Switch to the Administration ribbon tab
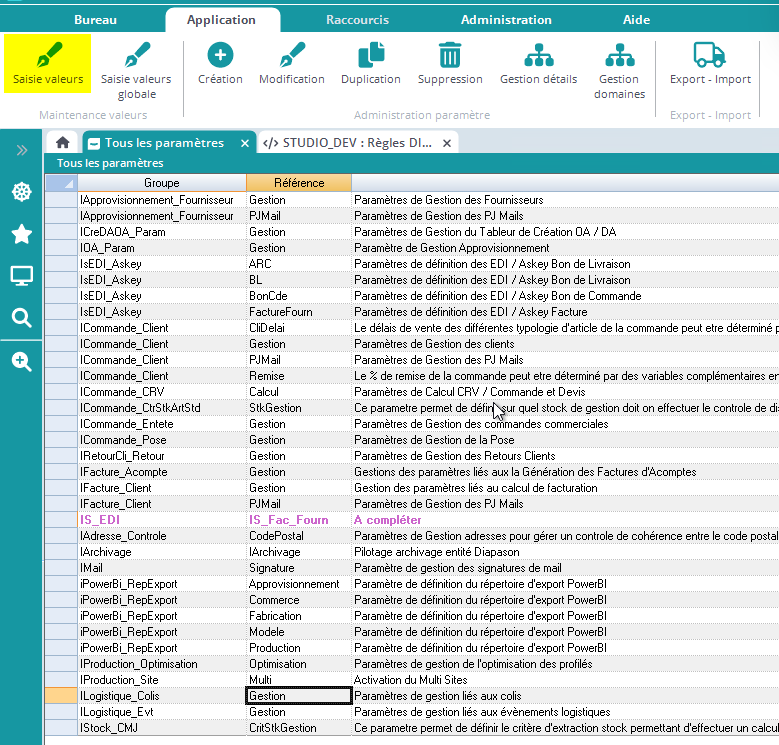 pyautogui.click(x=506, y=20)
